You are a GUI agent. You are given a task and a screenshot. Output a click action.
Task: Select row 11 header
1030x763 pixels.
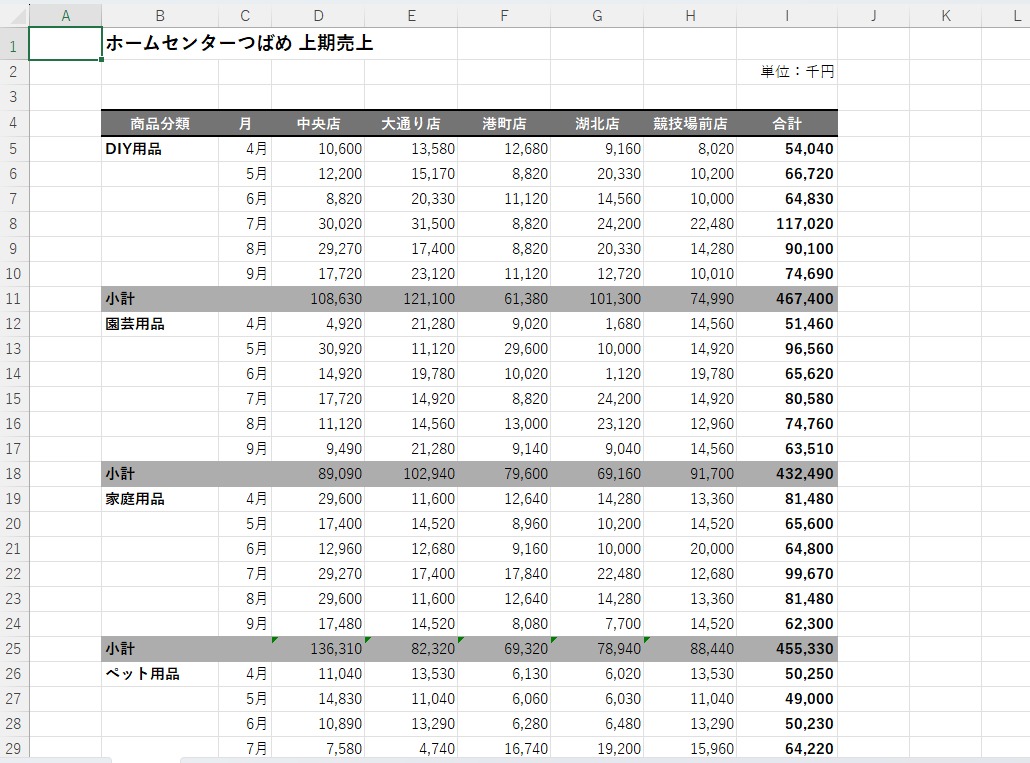14,299
